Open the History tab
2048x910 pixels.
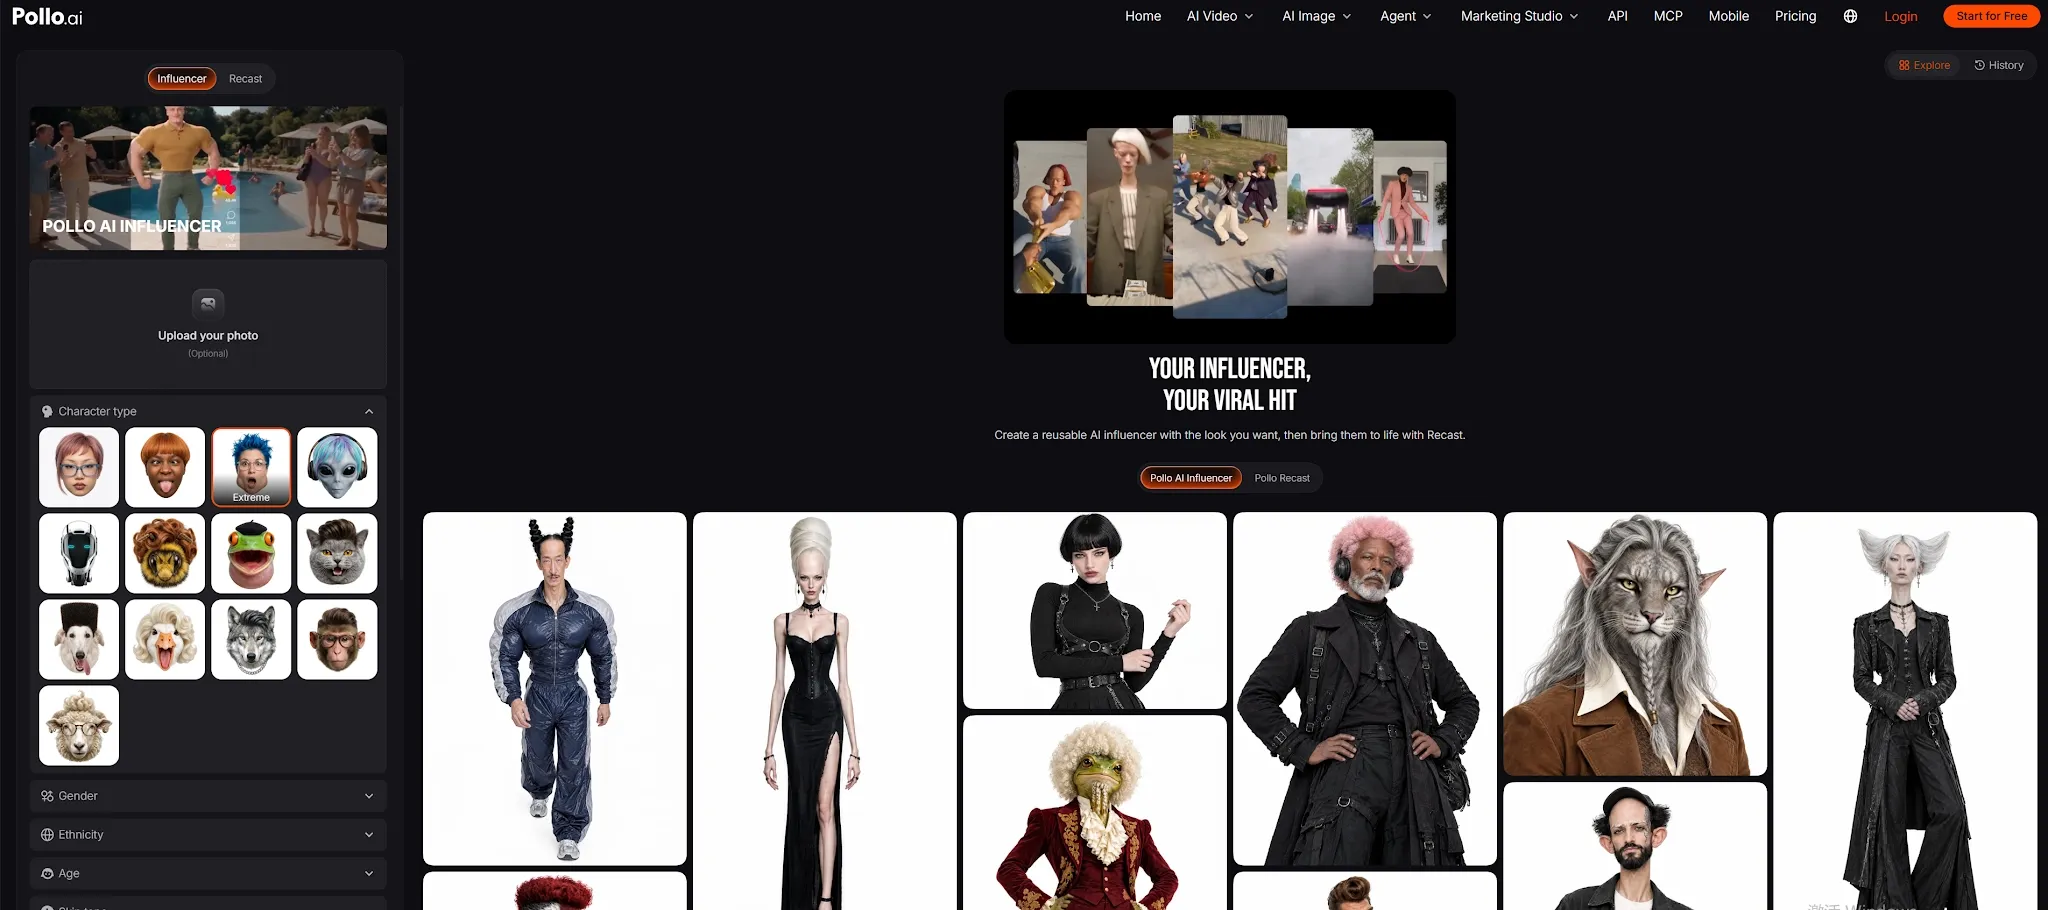point(1999,65)
